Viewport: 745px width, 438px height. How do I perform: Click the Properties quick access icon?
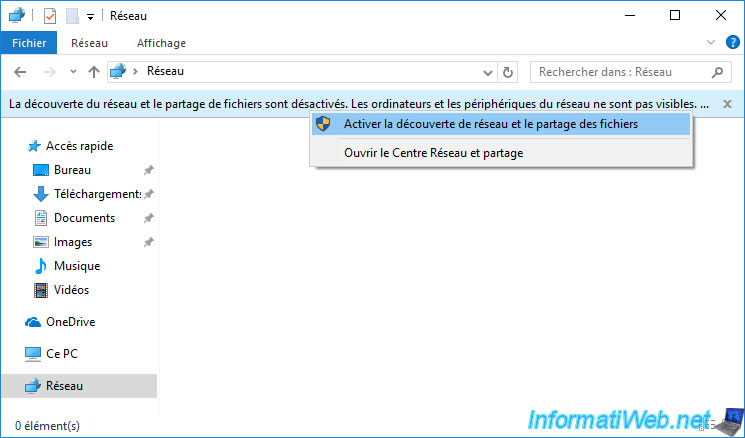[x=50, y=16]
